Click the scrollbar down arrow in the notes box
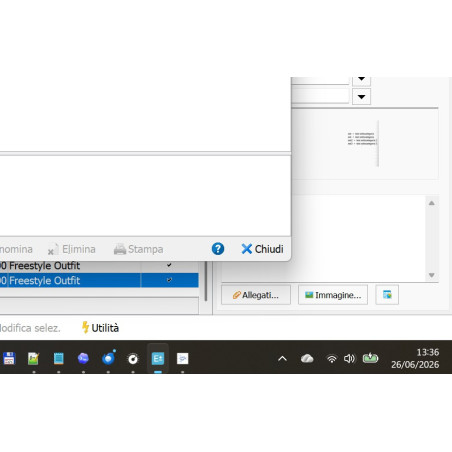 (x=432, y=275)
